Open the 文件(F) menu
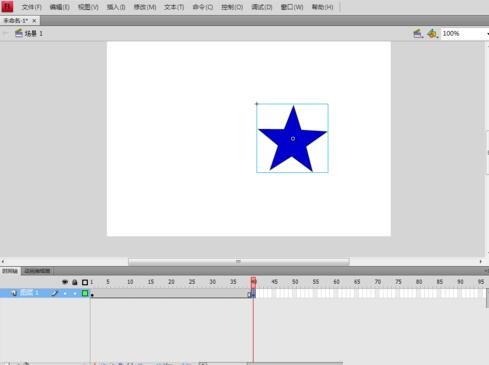 pyautogui.click(x=32, y=7)
